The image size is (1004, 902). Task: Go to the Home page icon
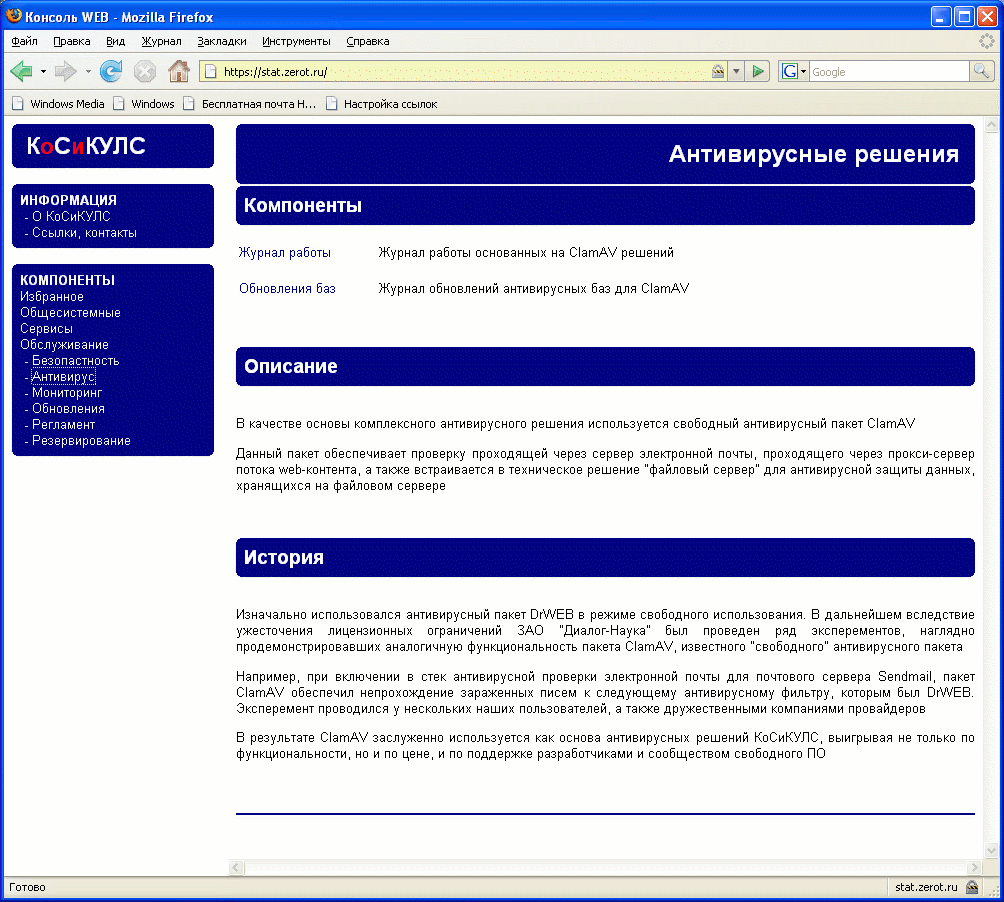tap(179, 71)
